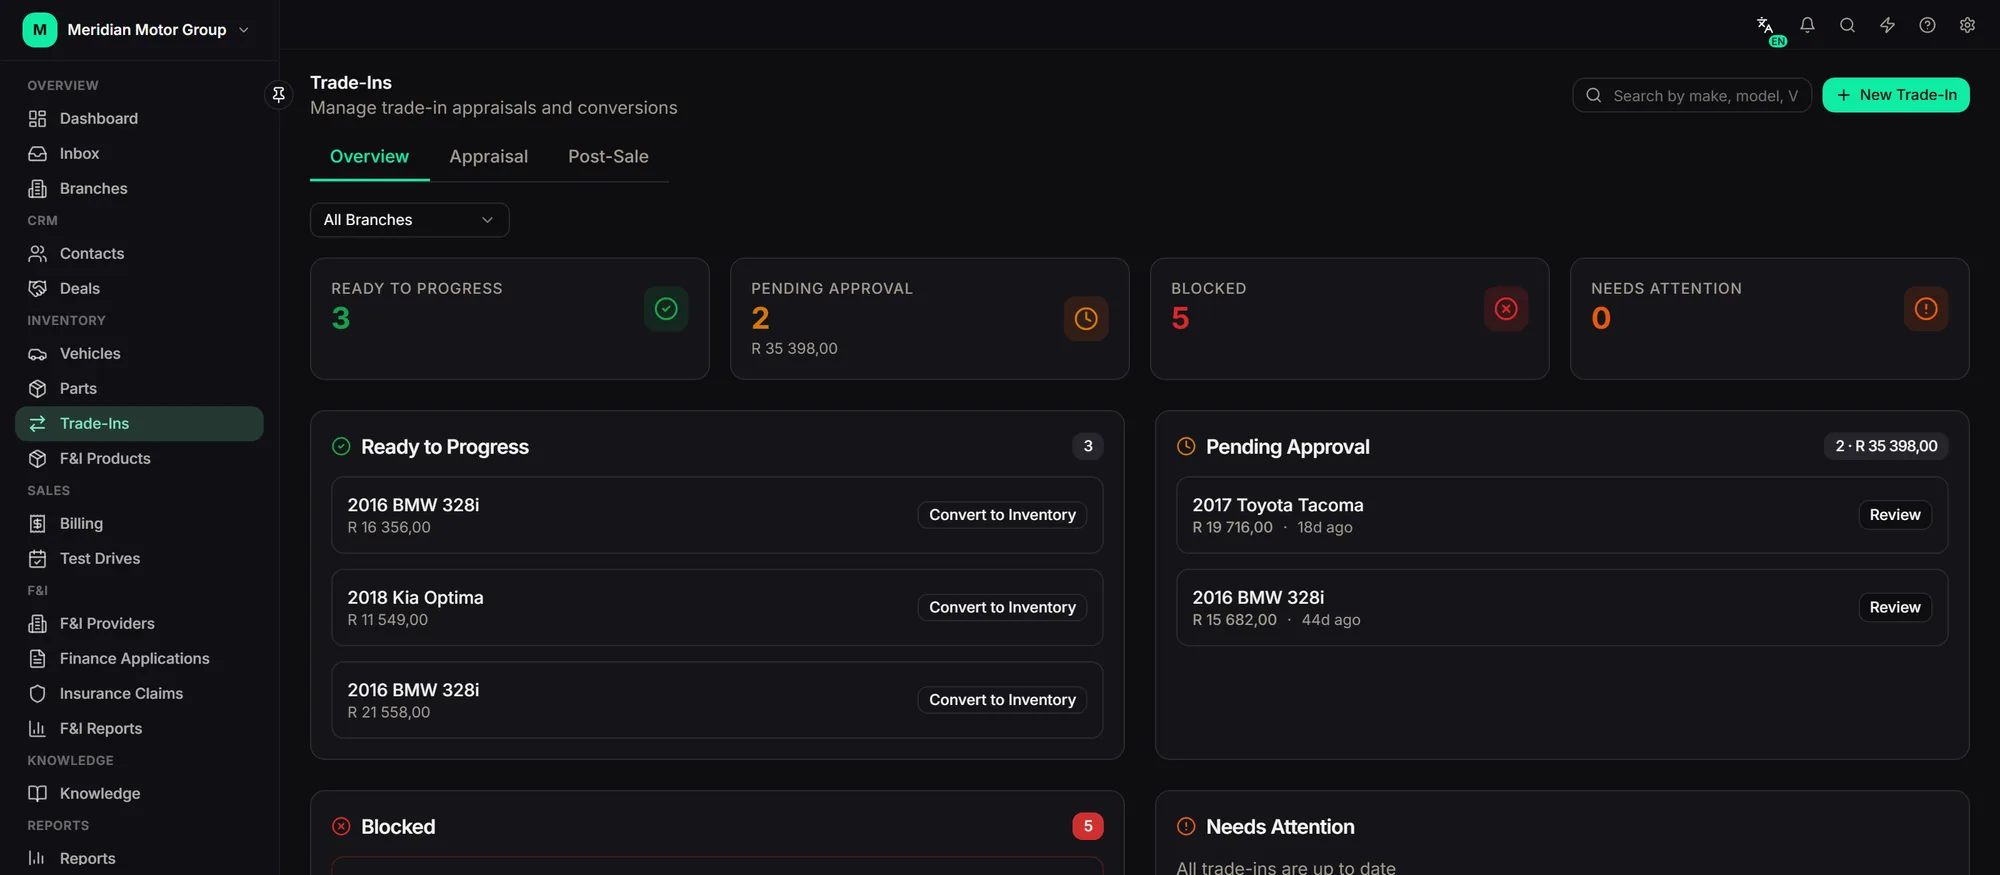Select the Overview tab
Image resolution: width=2000 pixels, height=875 pixels.
(369, 157)
